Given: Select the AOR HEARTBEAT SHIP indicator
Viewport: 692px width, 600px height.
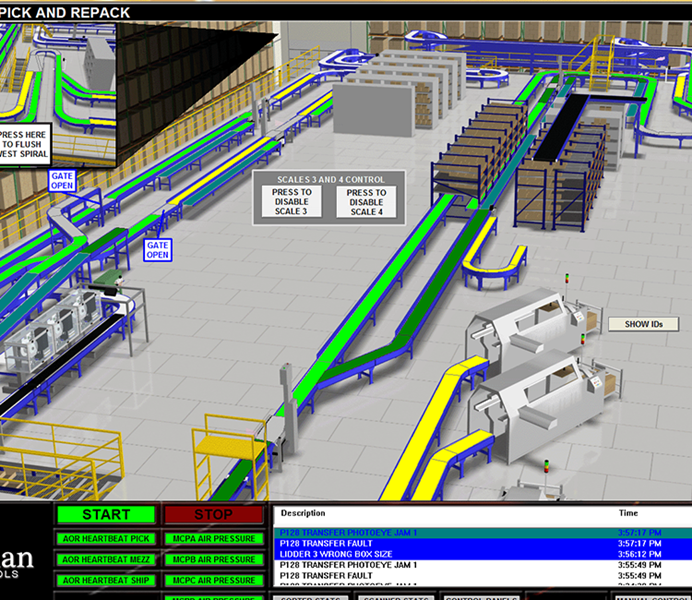Looking at the screenshot, I should pos(106,580).
